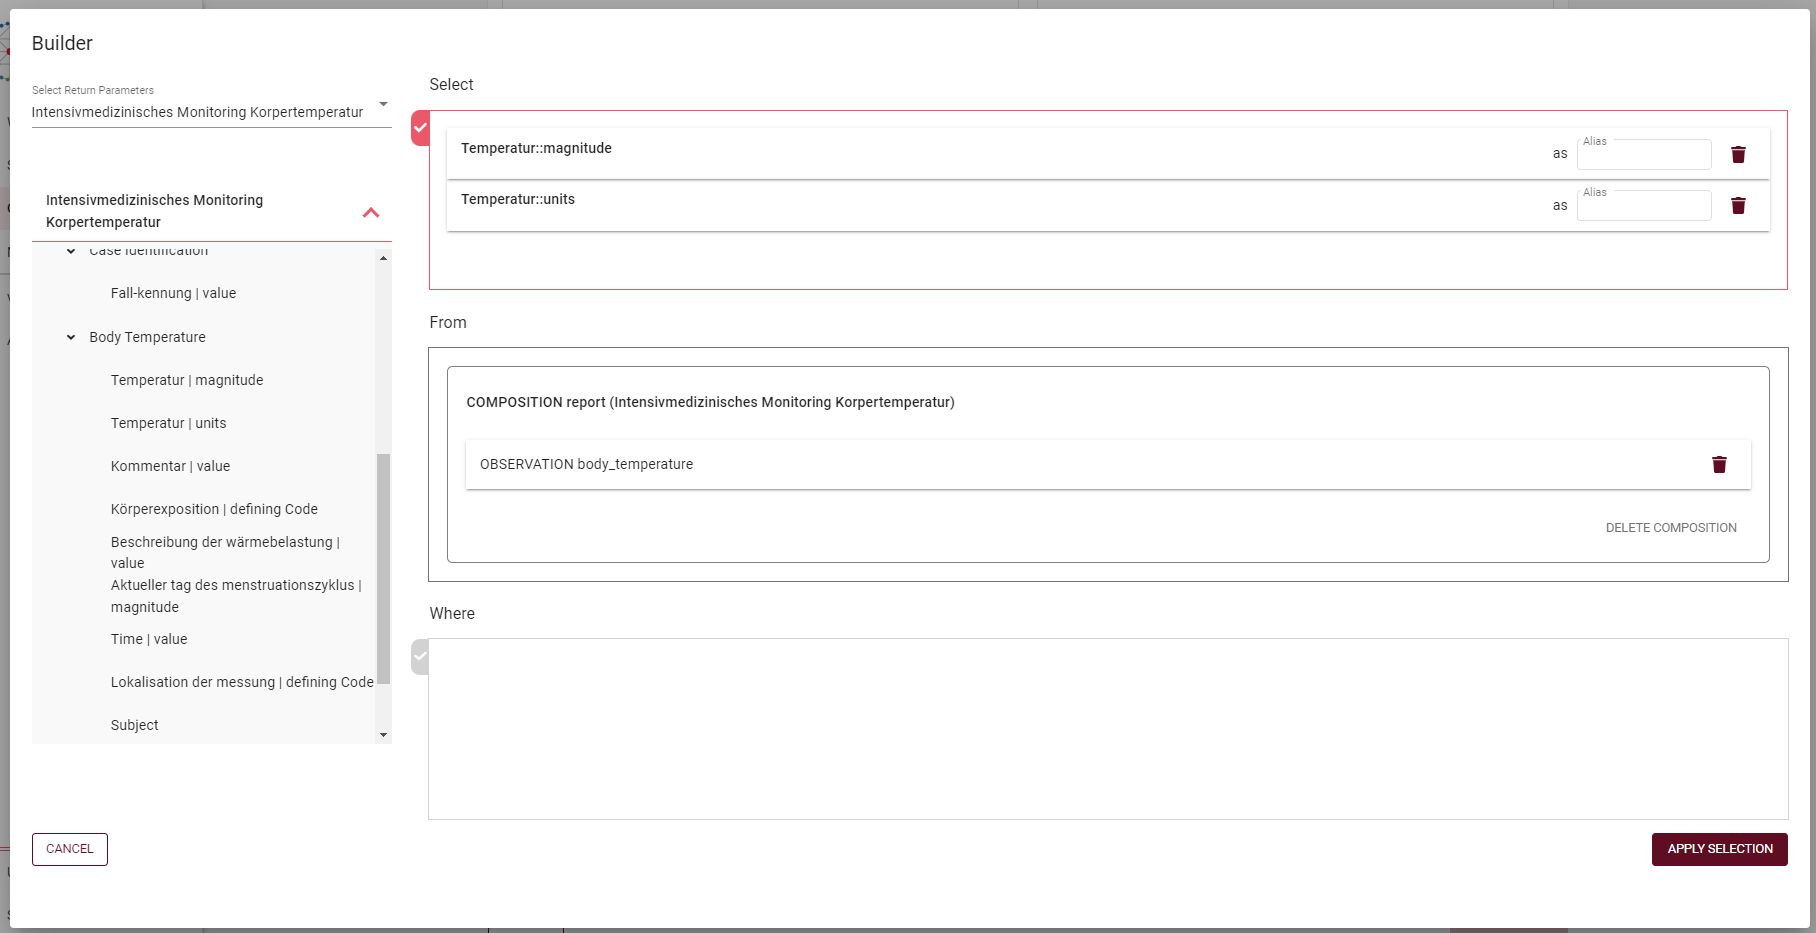Select Aktueller tag des menstruationszyklus | magnitude

coord(236,596)
